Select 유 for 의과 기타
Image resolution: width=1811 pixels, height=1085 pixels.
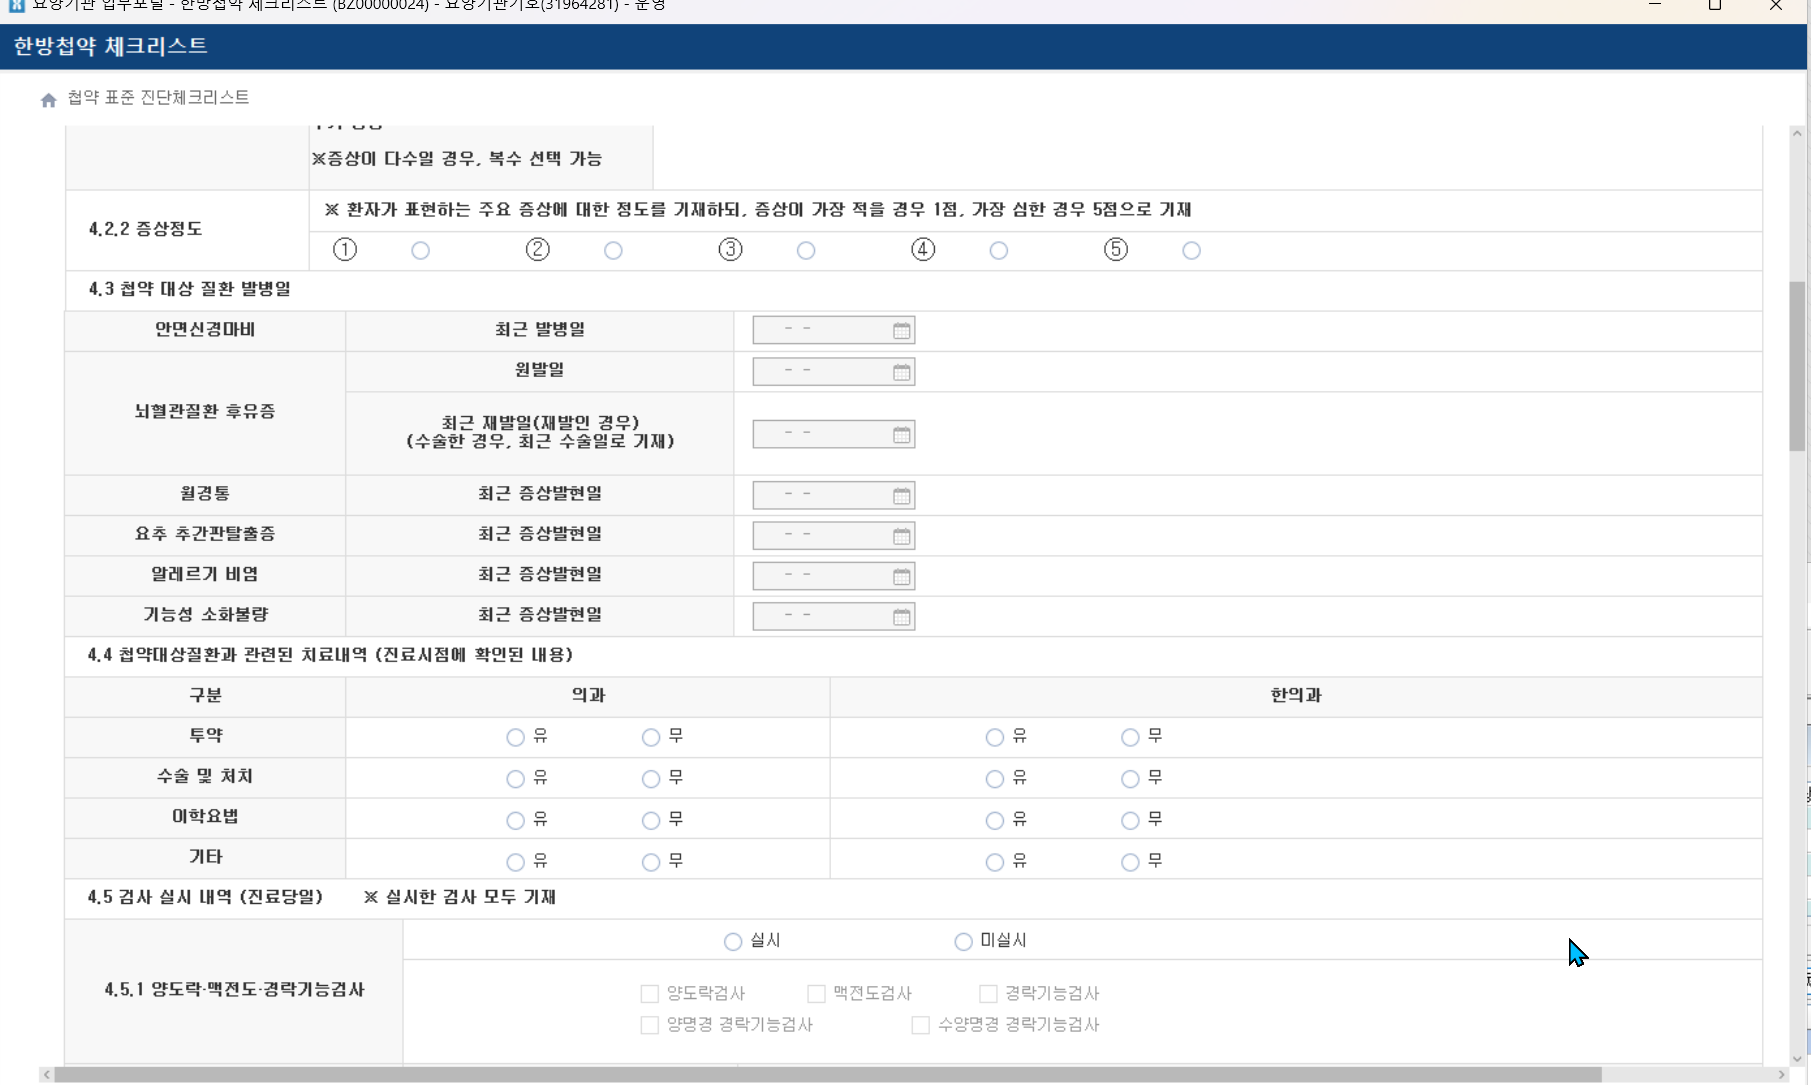click(515, 861)
